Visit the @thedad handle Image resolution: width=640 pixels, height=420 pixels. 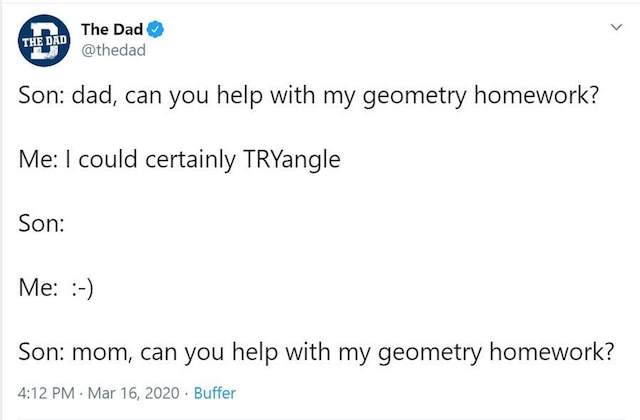click(113, 50)
